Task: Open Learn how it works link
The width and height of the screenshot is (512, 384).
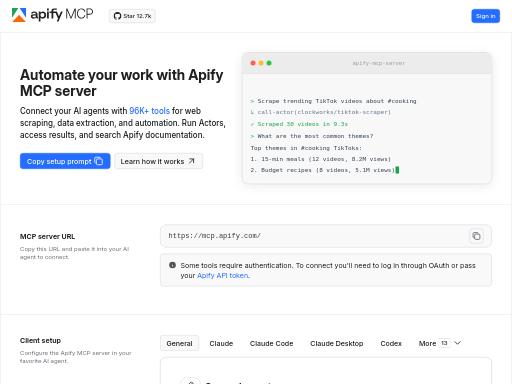Action: pos(158,161)
